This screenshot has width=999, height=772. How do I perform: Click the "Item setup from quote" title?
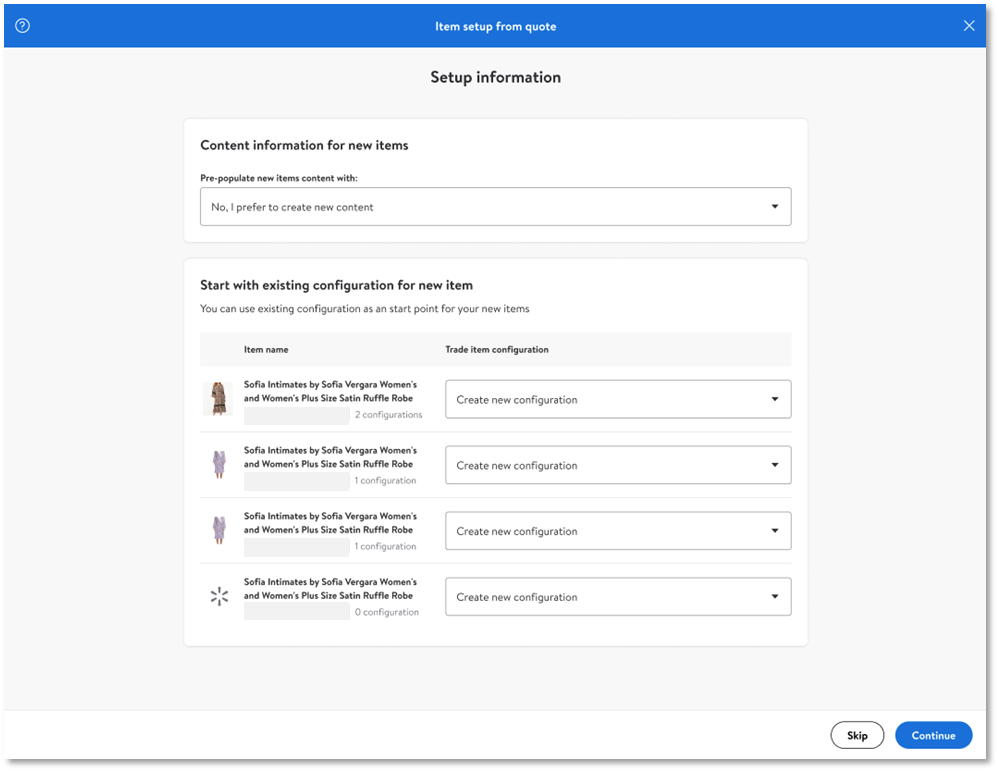495,26
